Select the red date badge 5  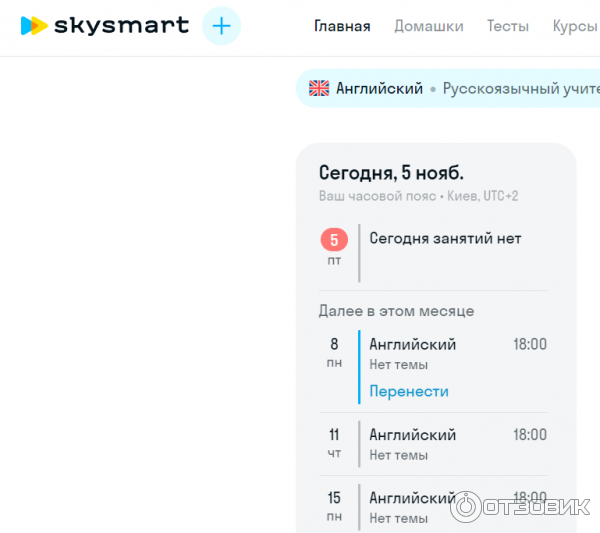pyautogui.click(x=334, y=240)
